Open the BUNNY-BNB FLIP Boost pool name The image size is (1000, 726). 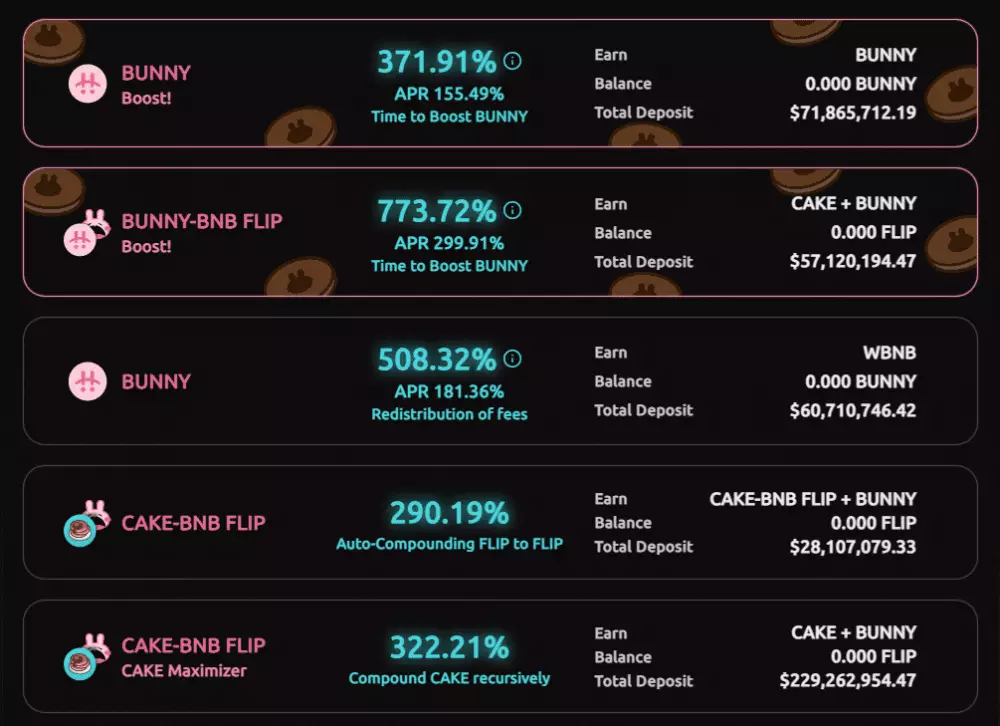pos(202,221)
